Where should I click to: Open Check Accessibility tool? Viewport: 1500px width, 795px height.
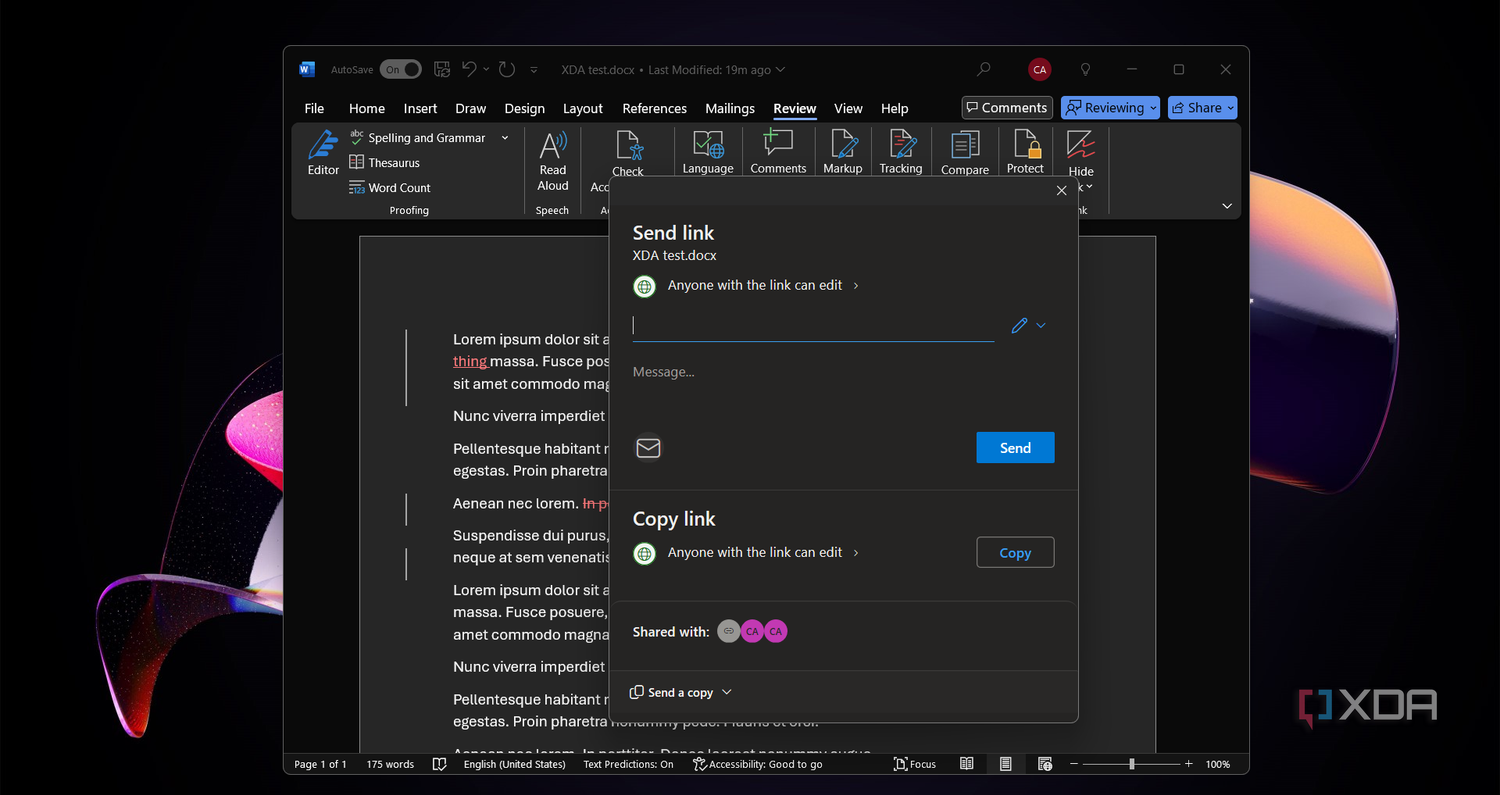tap(628, 153)
